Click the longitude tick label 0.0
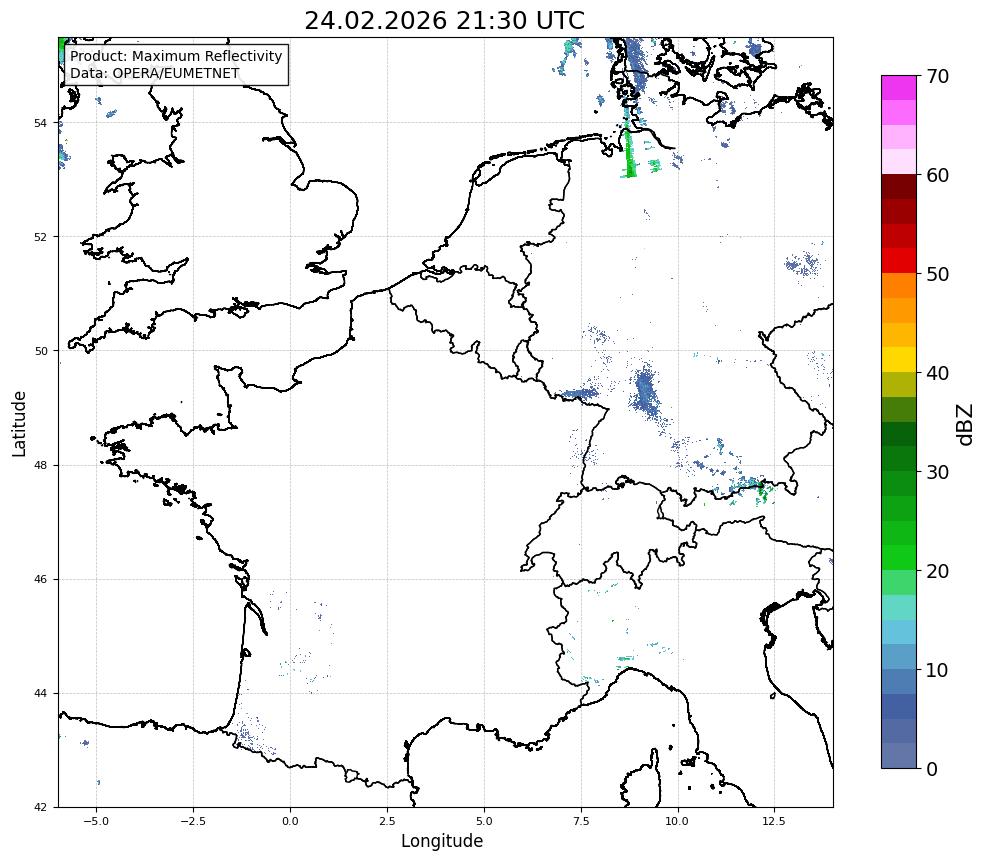 coord(290,821)
